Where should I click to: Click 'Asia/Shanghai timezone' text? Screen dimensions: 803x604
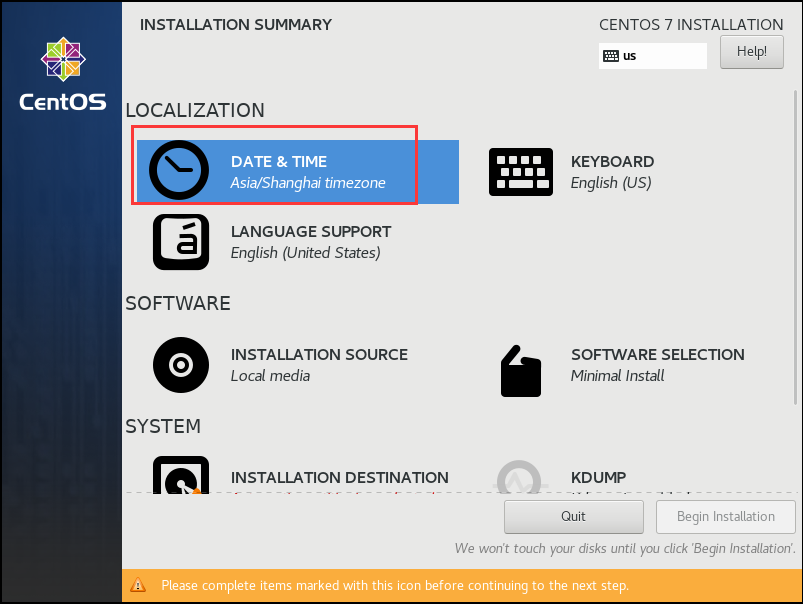308,183
